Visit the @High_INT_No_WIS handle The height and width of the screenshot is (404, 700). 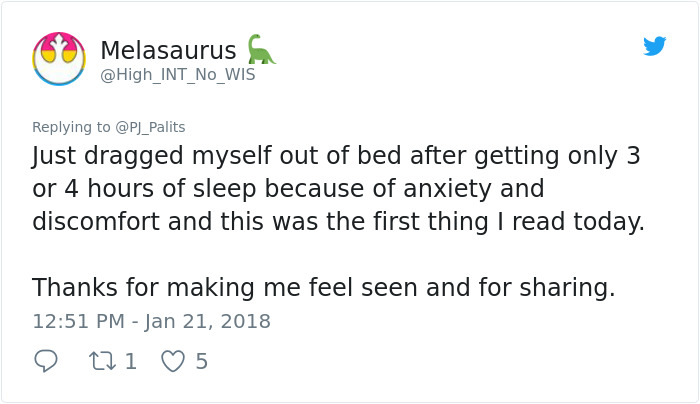178,75
